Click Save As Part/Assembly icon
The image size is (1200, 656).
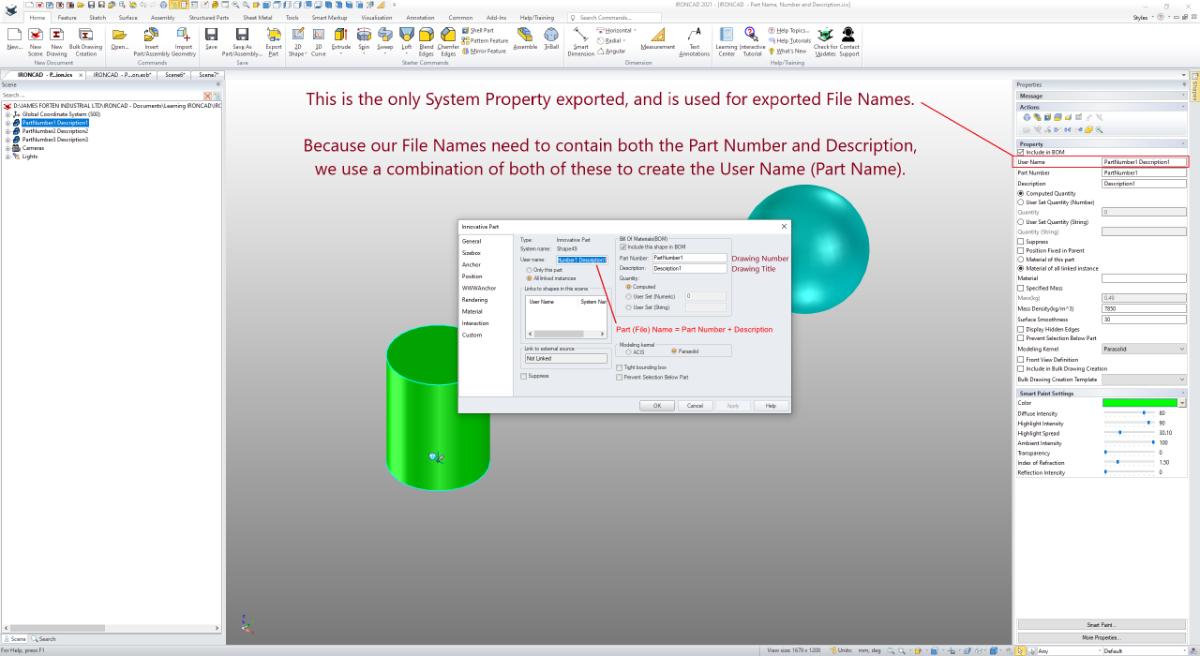point(241,34)
